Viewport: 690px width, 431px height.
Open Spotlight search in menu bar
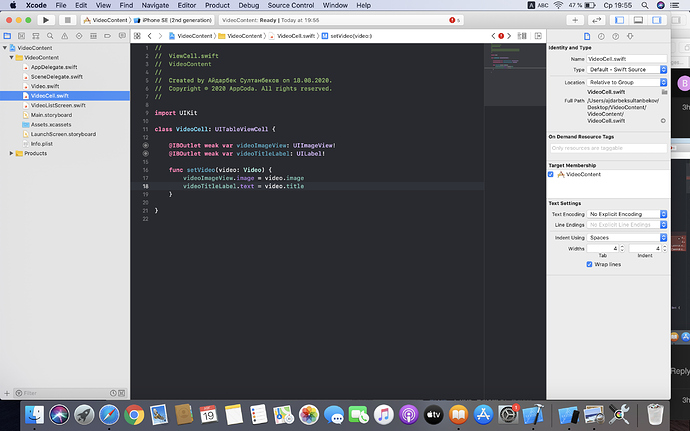coord(645,5)
